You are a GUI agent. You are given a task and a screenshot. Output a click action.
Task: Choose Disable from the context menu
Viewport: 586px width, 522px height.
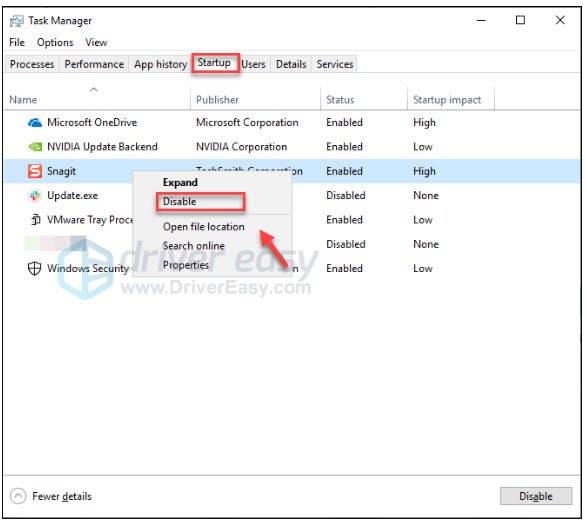coord(179,202)
